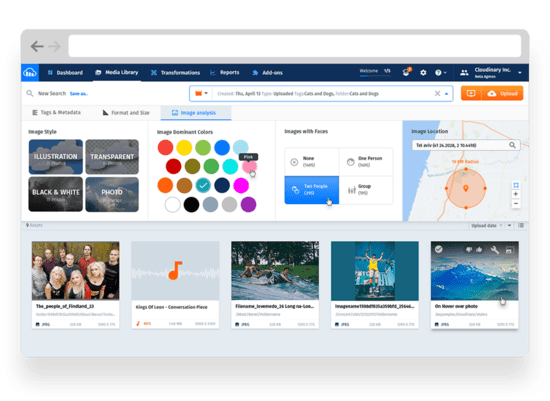Pick the white color swatch
This screenshot has width=550, height=401.
173,204
